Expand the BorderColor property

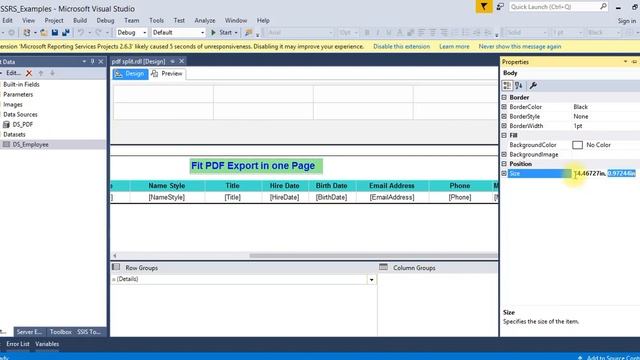tap(504, 107)
